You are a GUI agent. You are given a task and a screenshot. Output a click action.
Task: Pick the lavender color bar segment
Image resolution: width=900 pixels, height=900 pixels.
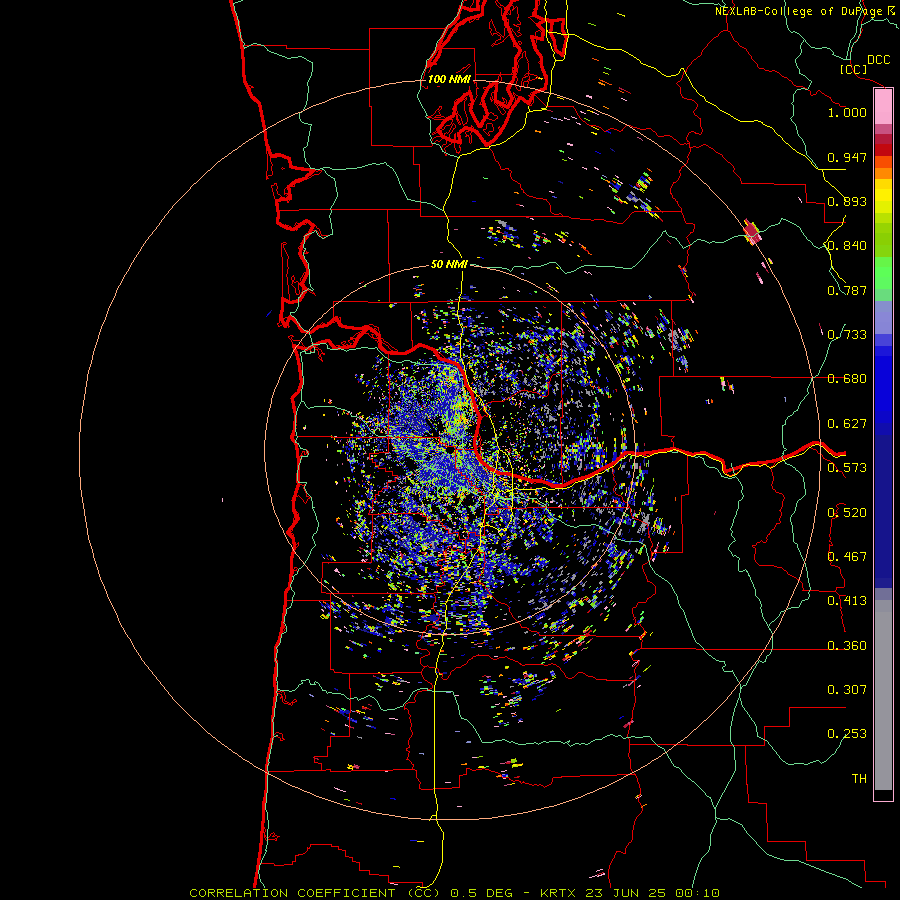coord(883,318)
